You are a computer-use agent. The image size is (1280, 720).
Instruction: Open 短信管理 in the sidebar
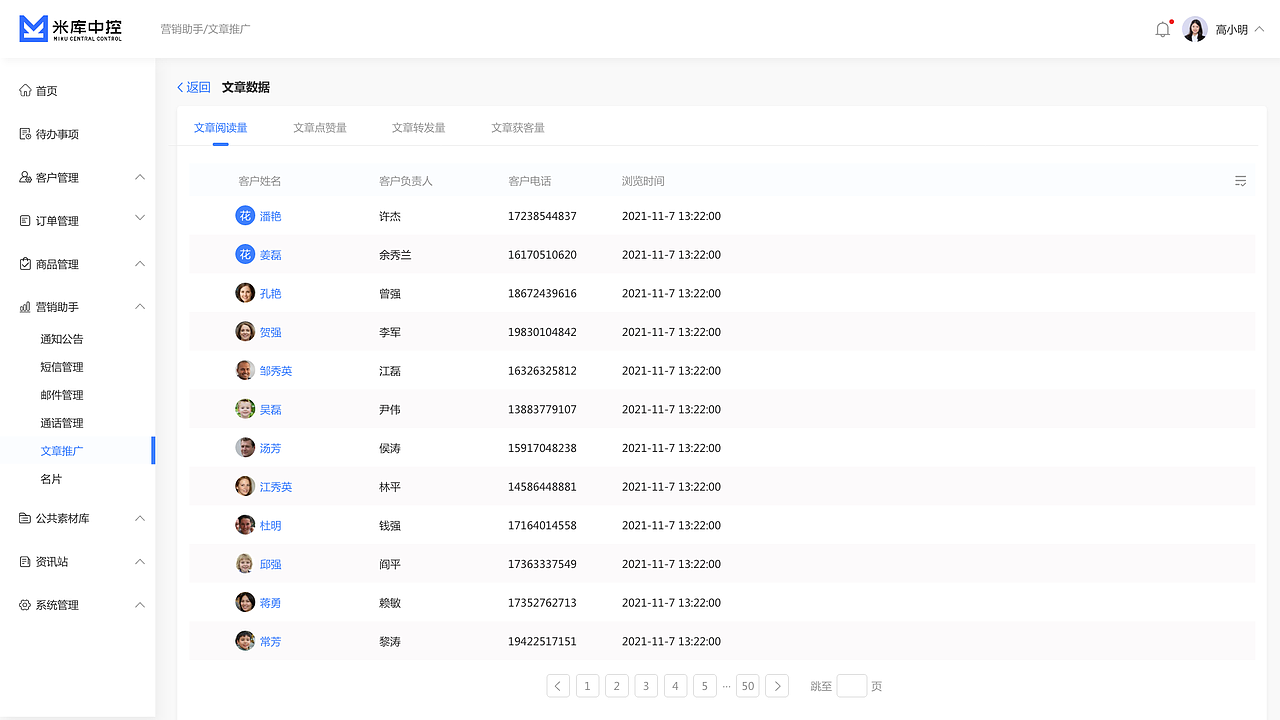62,367
